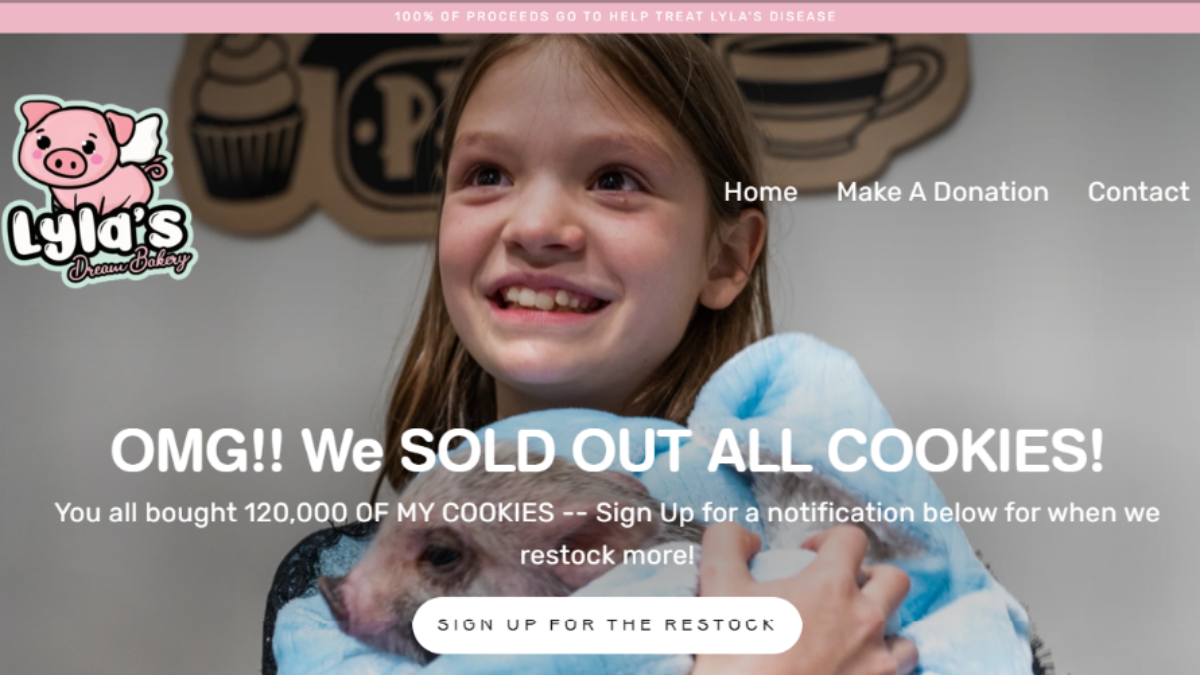1200x675 pixels.
Task: Click the word "COOKIES!" in the headline
Action: tap(966, 451)
